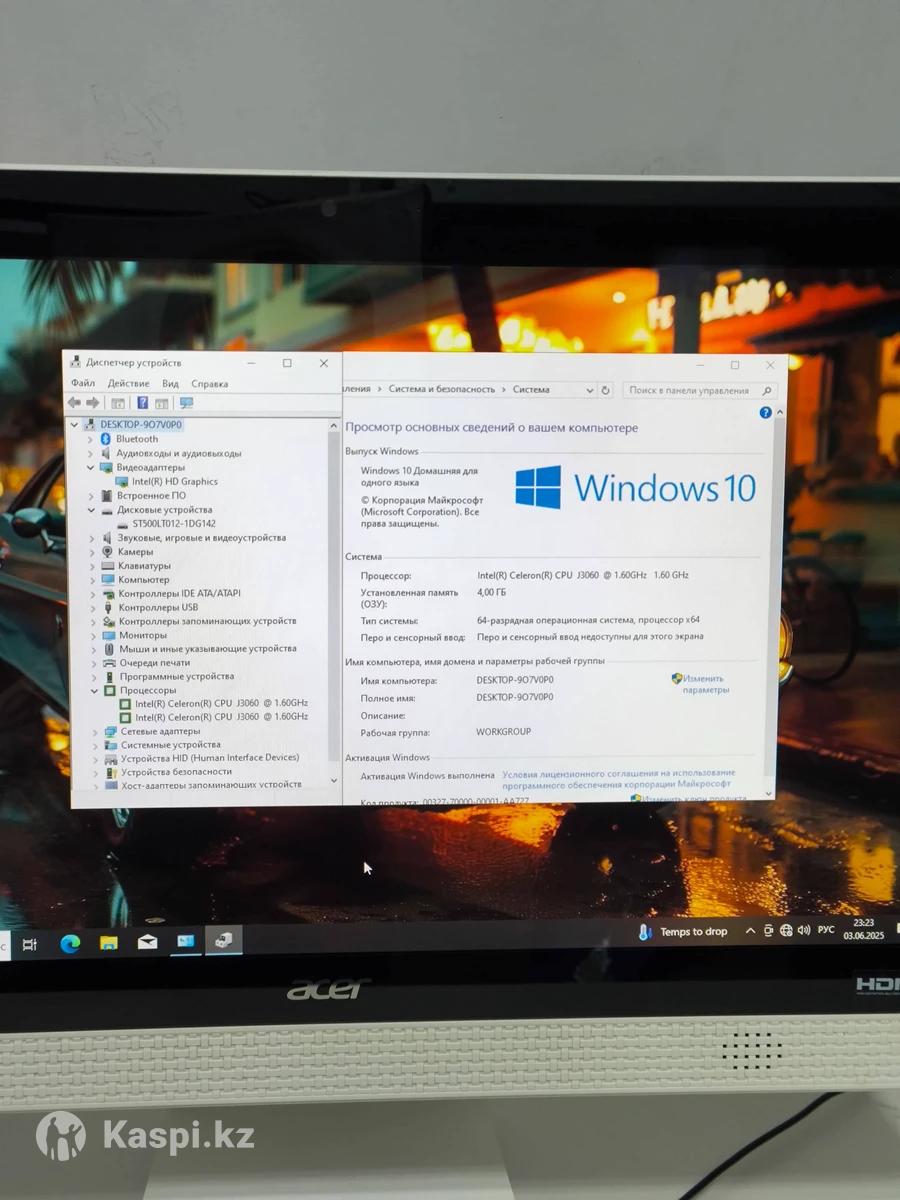This screenshot has width=900, height=1200.
Task: Open address bar history dropdown arrow
Action: pos(591,390)
